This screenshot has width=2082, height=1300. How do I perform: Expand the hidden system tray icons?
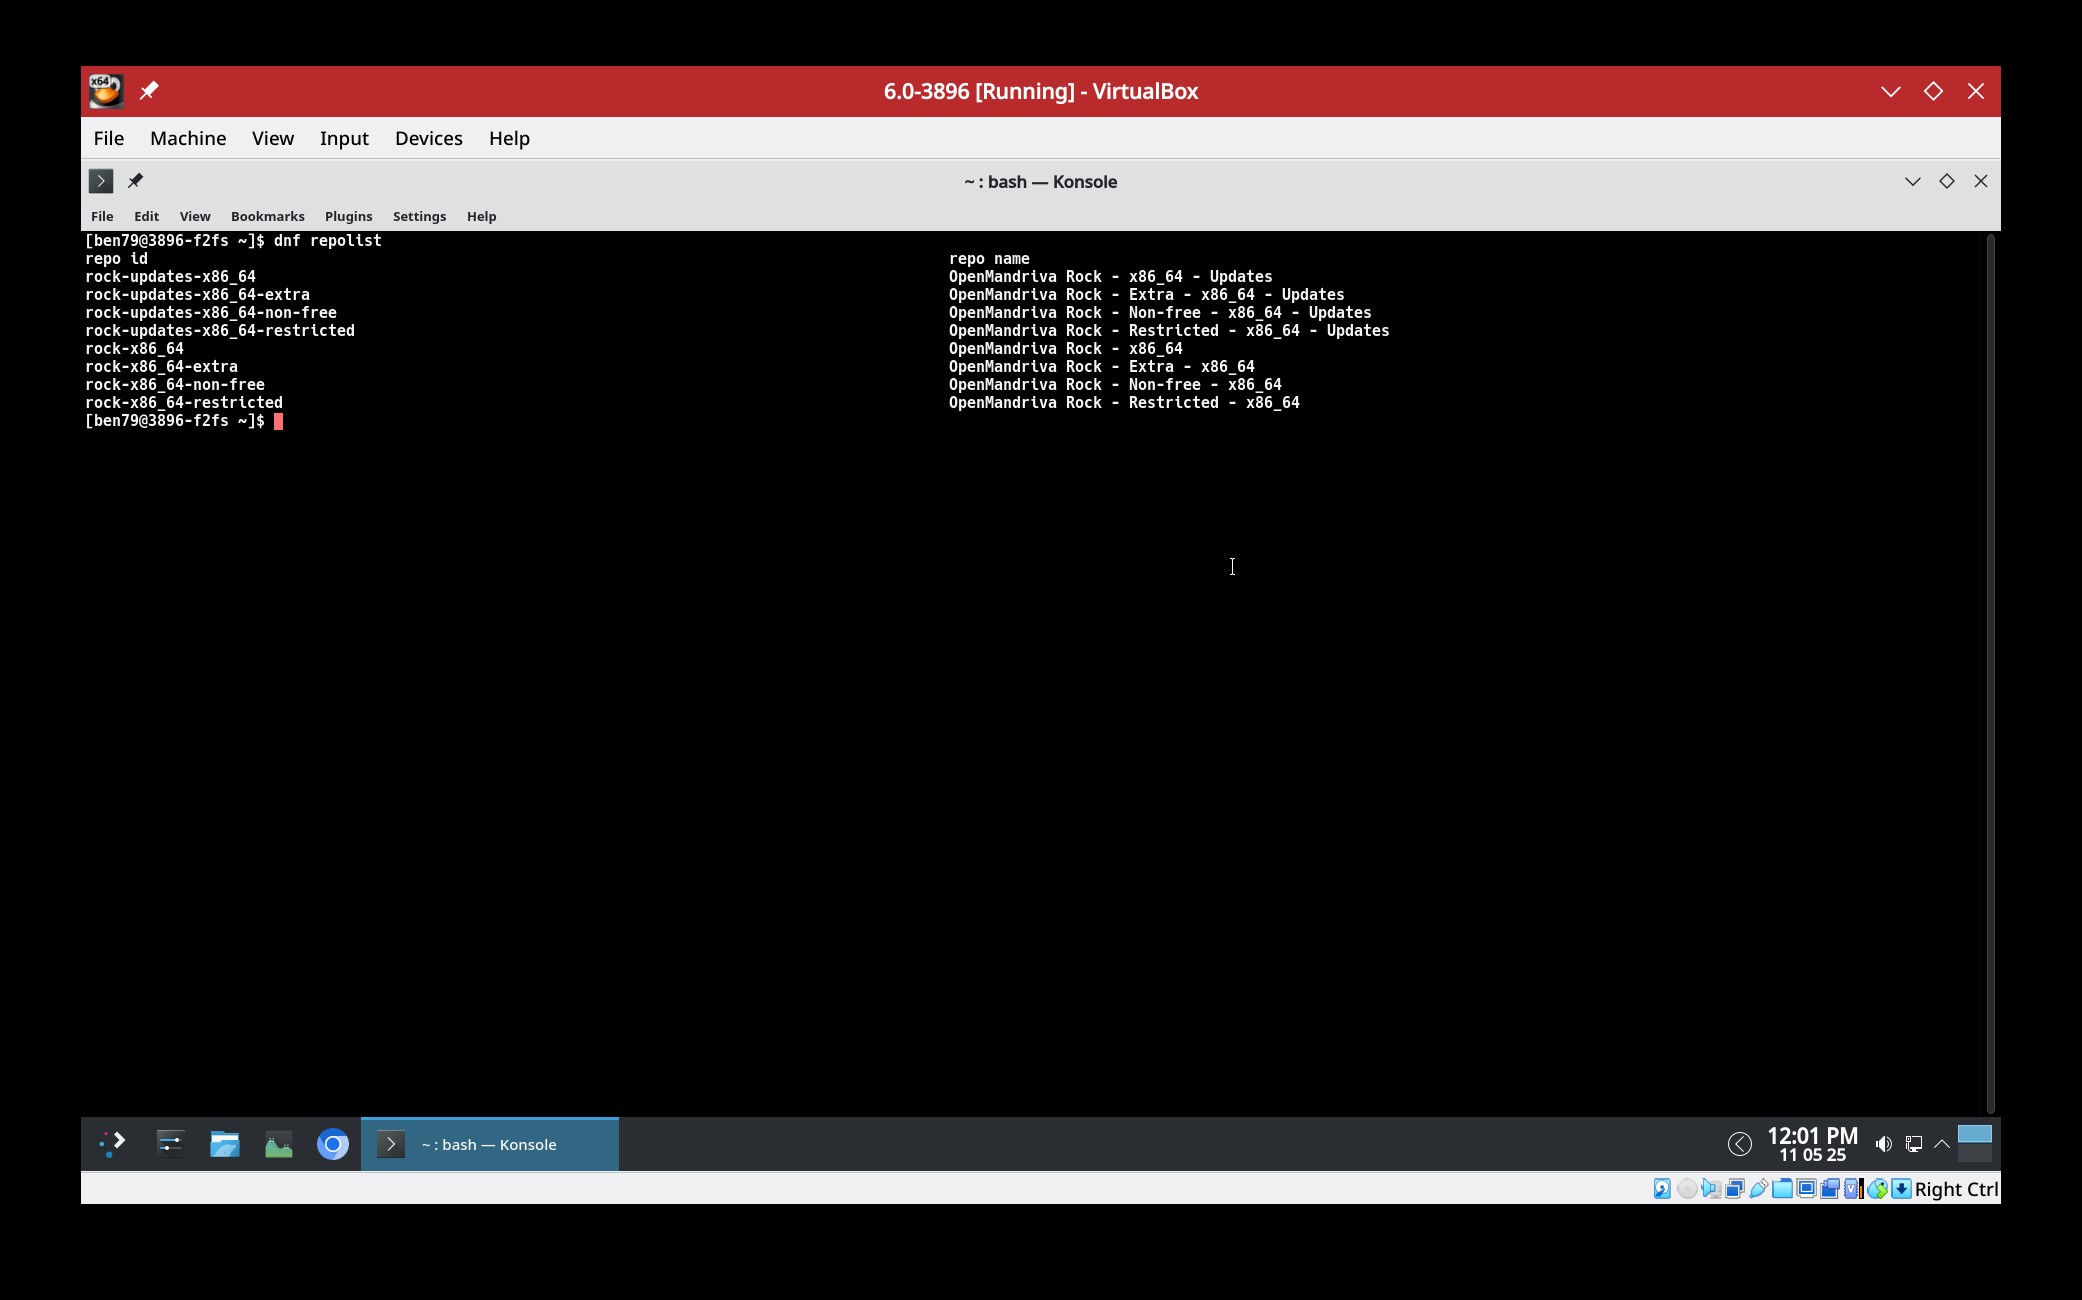[1942, 1144]
